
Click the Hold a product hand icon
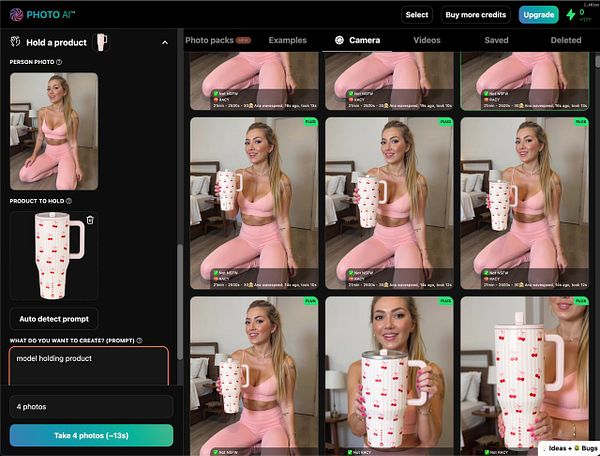(x=15, y=42)
